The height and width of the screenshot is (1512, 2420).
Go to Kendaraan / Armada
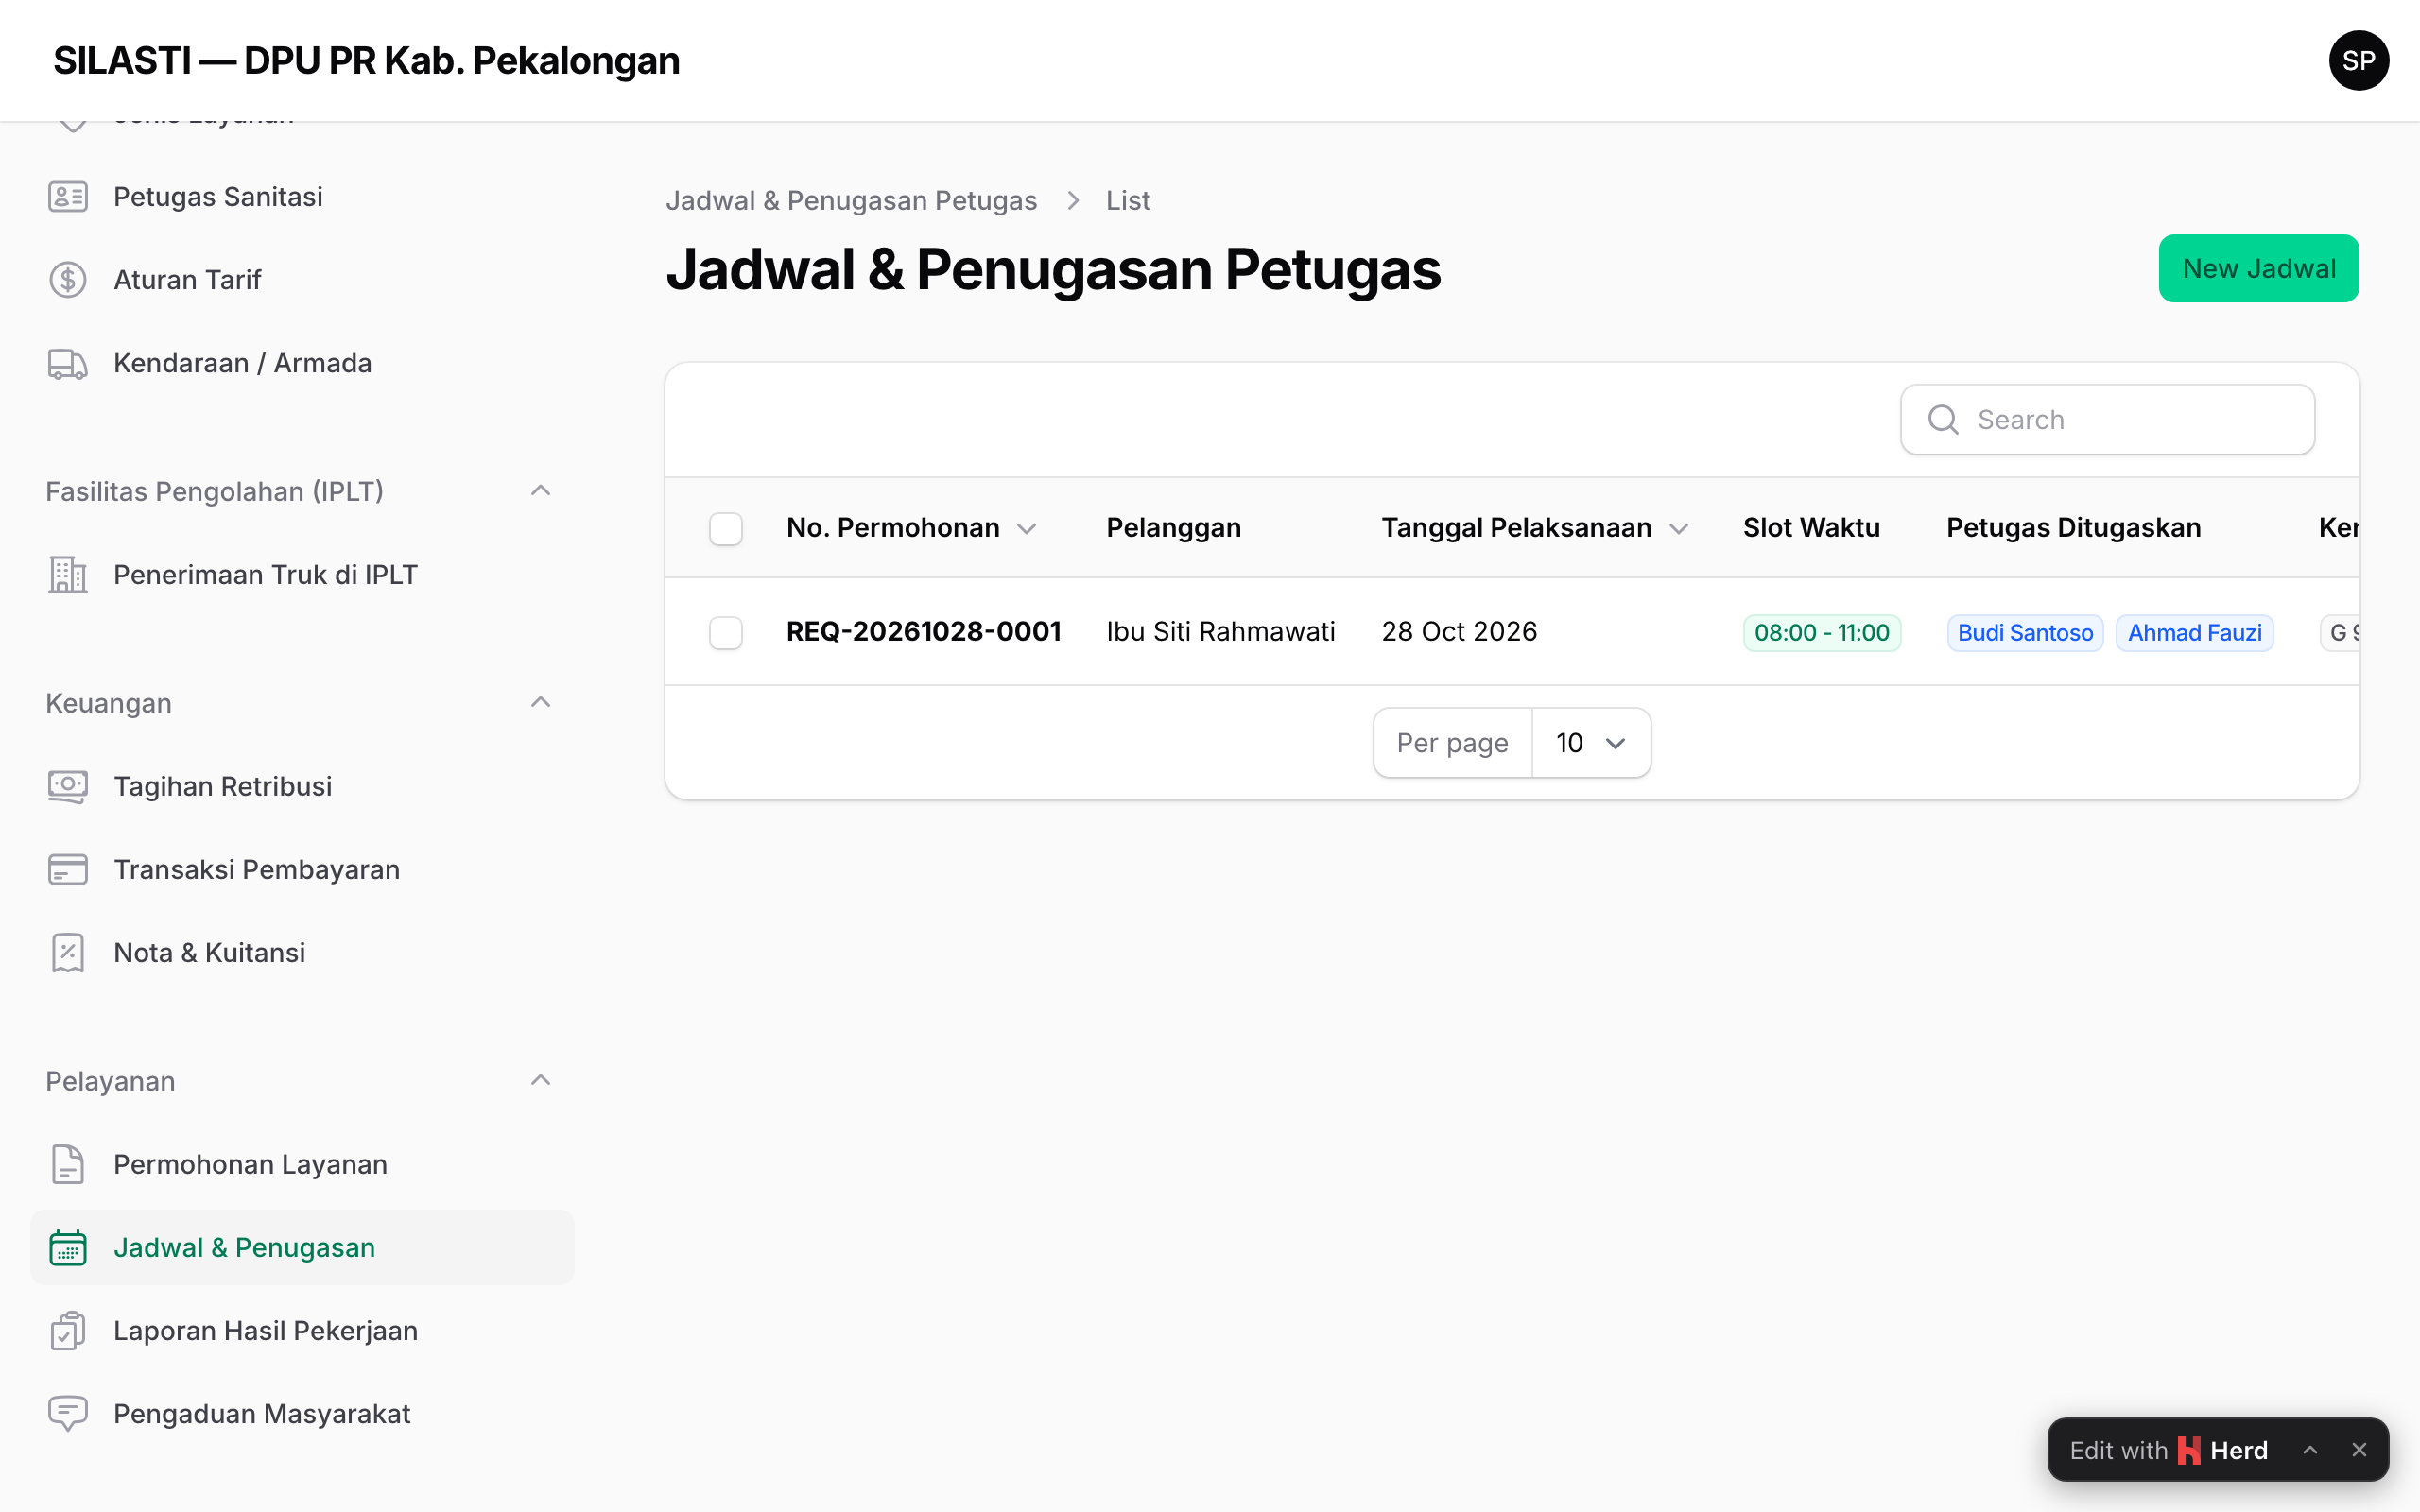tap(300, 363)
